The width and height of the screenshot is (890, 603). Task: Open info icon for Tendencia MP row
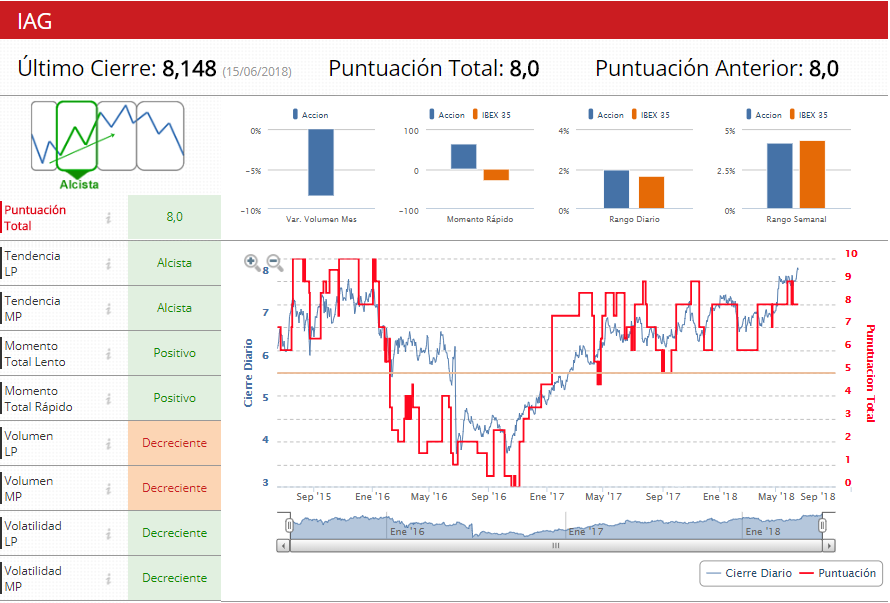pos(108,308)
